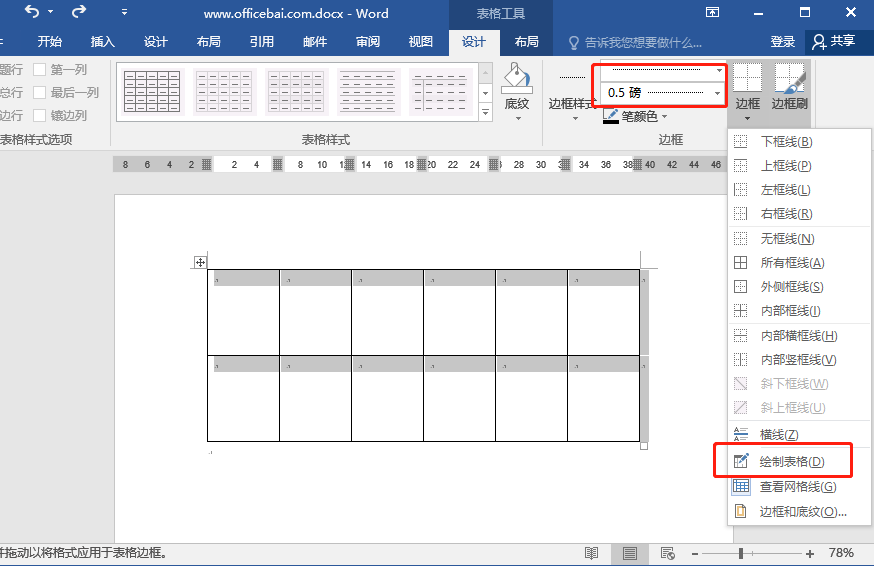The width and height of the screenshot is (874, 566).
Task: Click the table move handle cross icon
Action: click(200, 262)
